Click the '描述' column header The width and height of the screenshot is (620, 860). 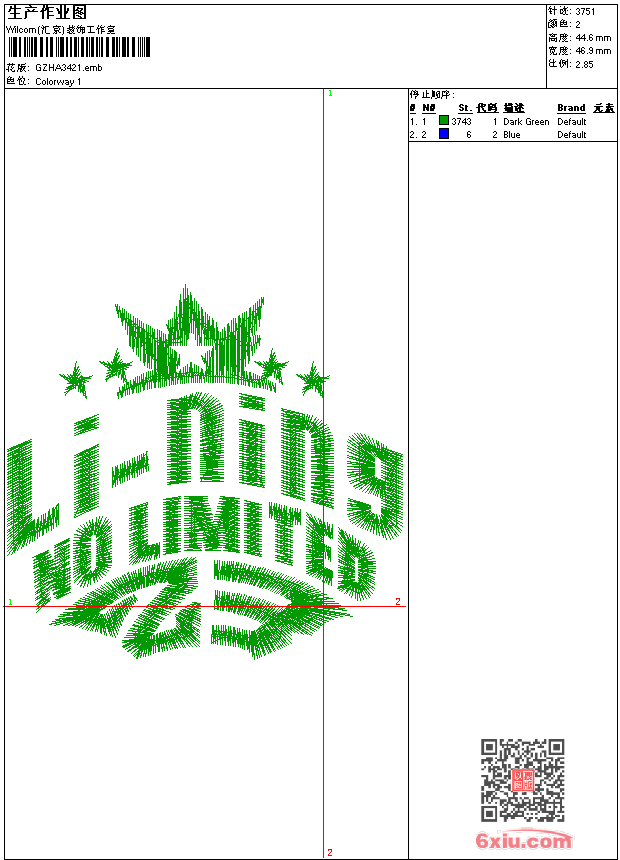click(x=514, y=108)
